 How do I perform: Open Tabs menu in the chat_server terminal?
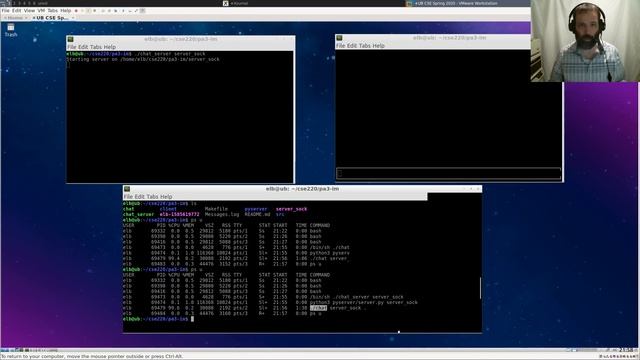click(x=96, y=47)
